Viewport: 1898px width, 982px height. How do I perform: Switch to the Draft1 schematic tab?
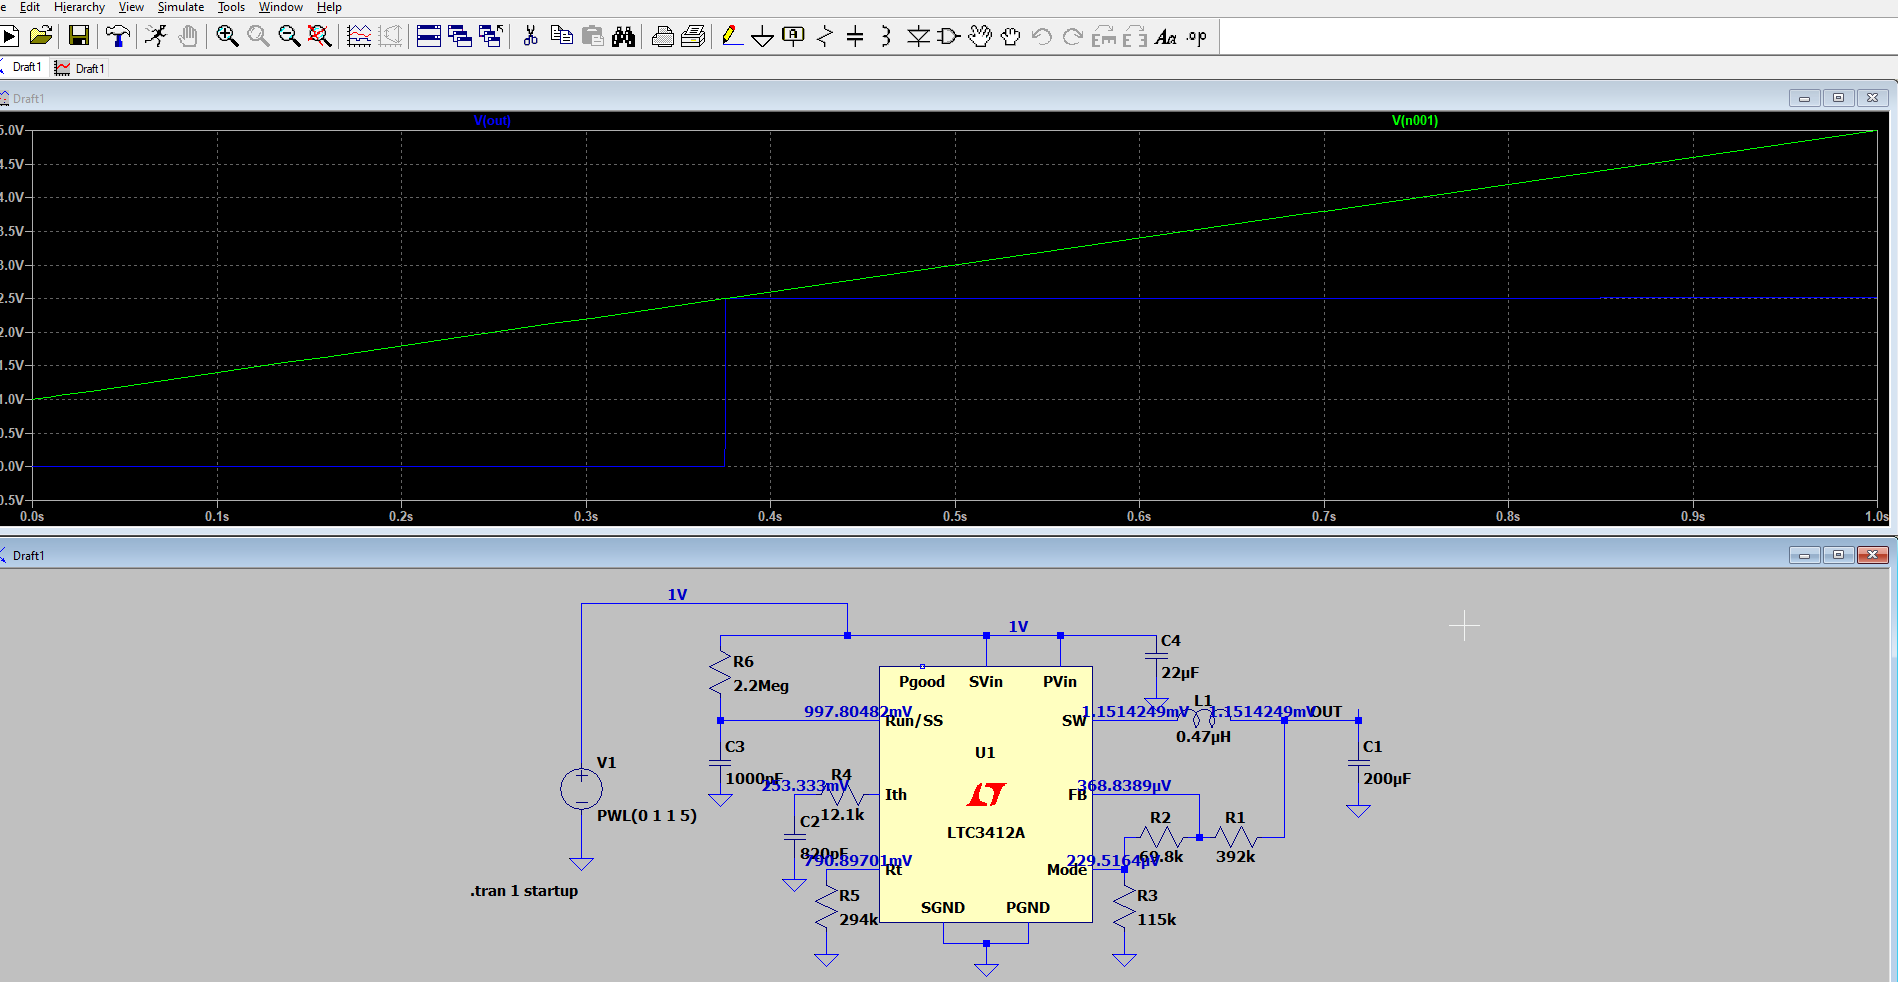coord(24,67)
